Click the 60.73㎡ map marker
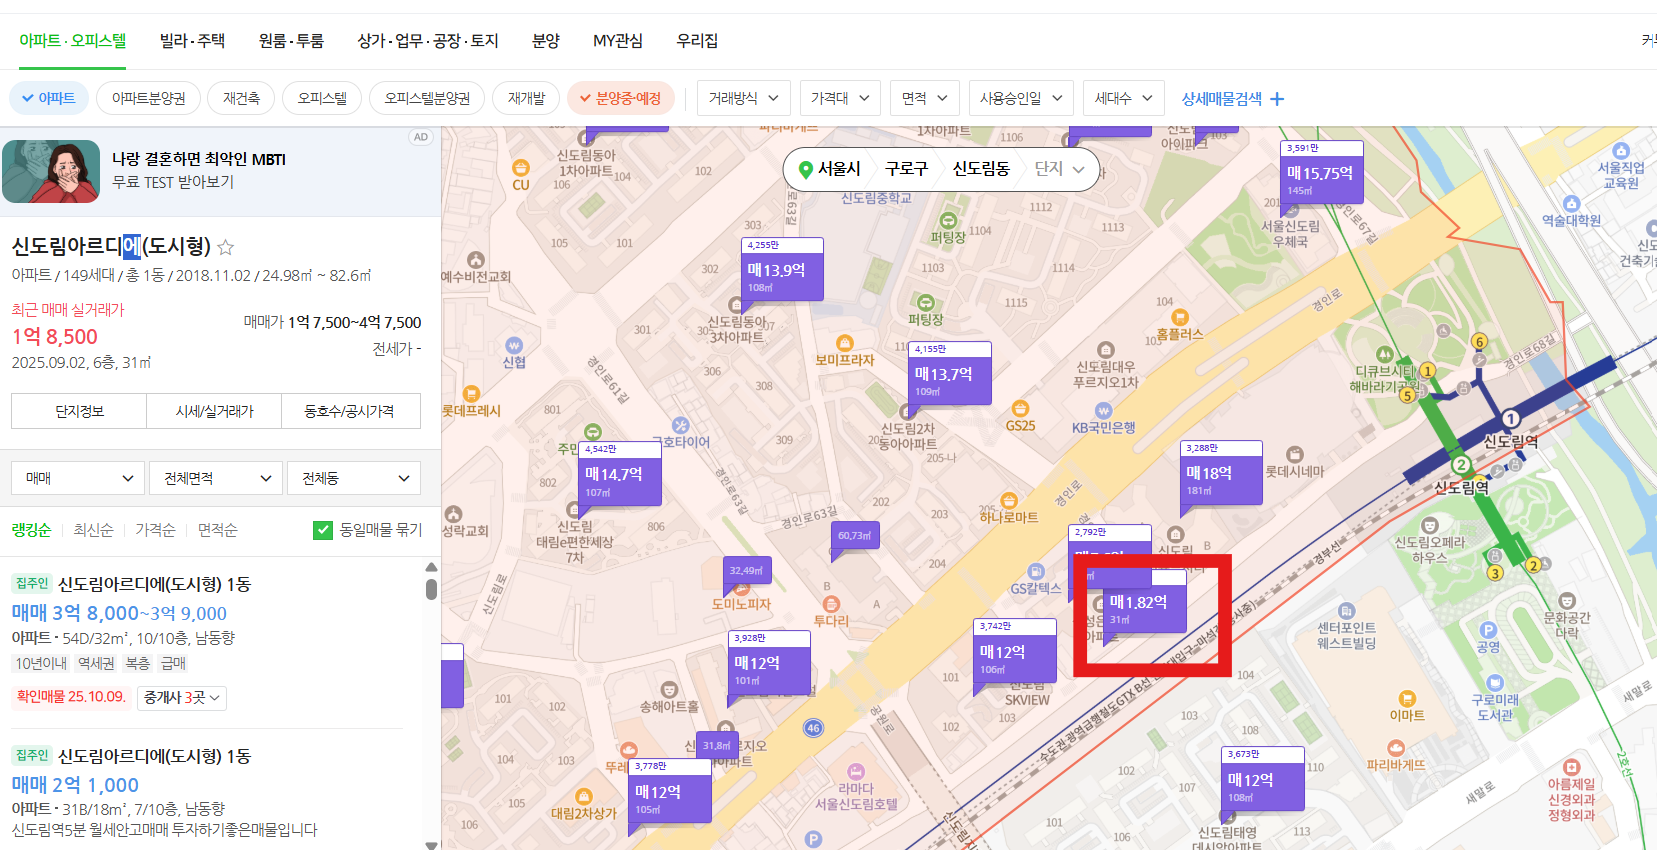Viewport: 1657px width, 850px height. pos(854,536)
